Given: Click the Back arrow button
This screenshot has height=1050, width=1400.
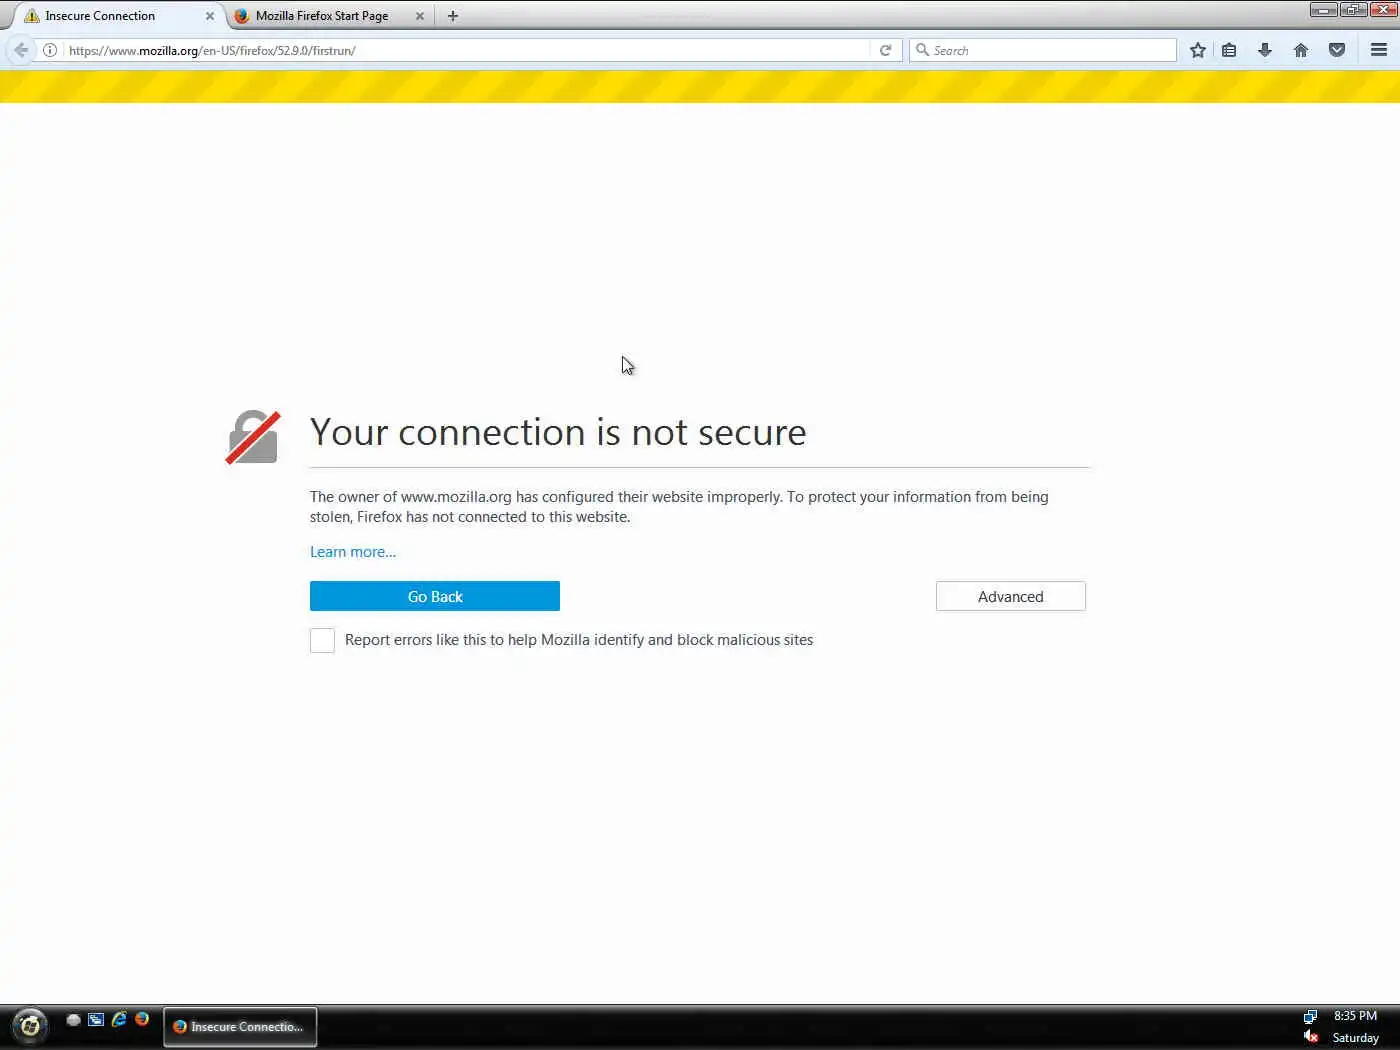Looking at the screenshot, I should tap(21, 50).
